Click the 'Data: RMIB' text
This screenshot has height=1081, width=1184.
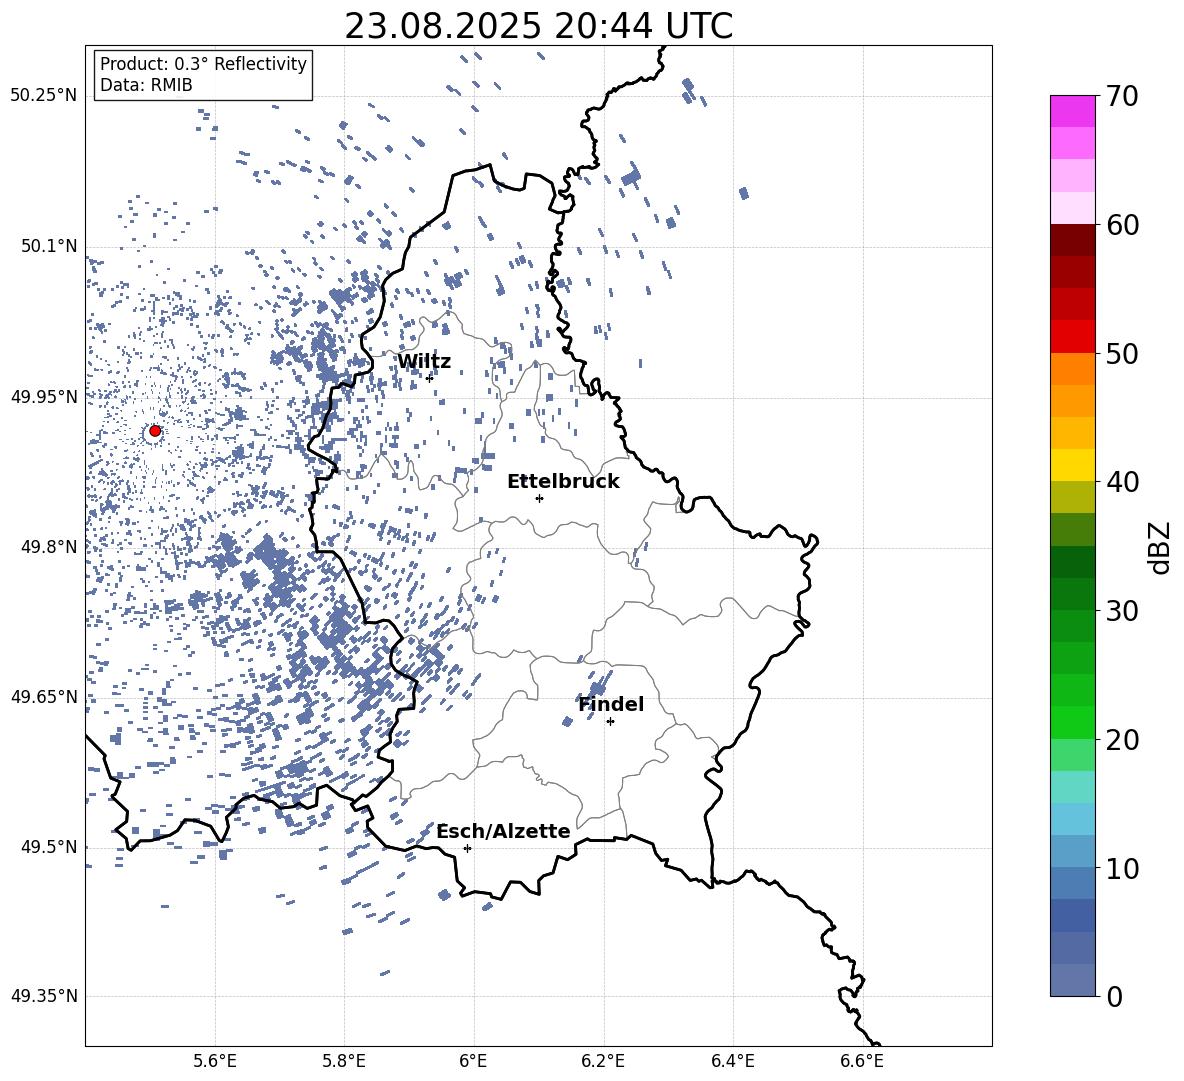(146, 85)
